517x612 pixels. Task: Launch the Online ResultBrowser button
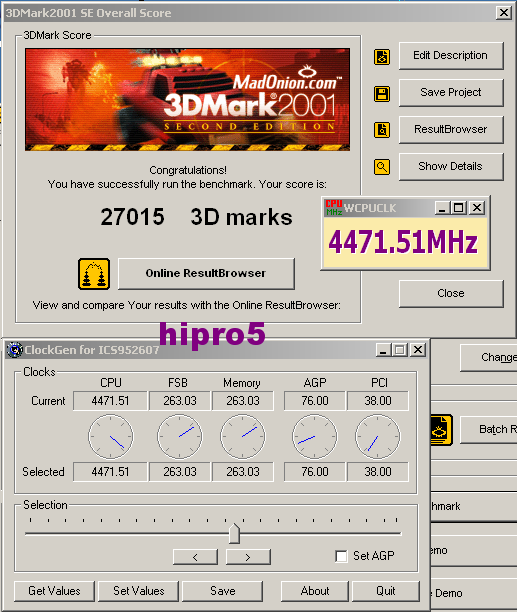click(x=206, y=274)
